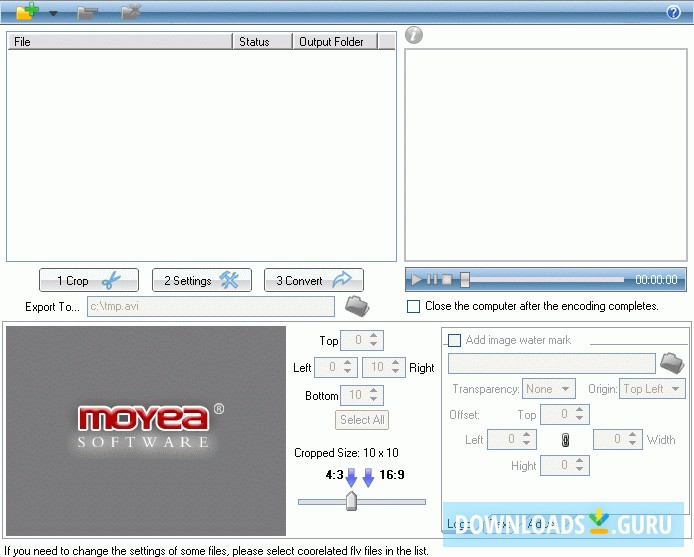
Task: Increase the crop Right value
Action: tap(396, 363)
